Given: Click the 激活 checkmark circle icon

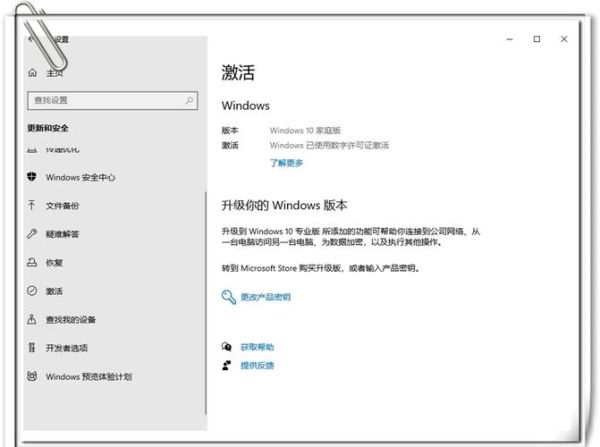Looking at the screenshot, I should tap(32, 291).
